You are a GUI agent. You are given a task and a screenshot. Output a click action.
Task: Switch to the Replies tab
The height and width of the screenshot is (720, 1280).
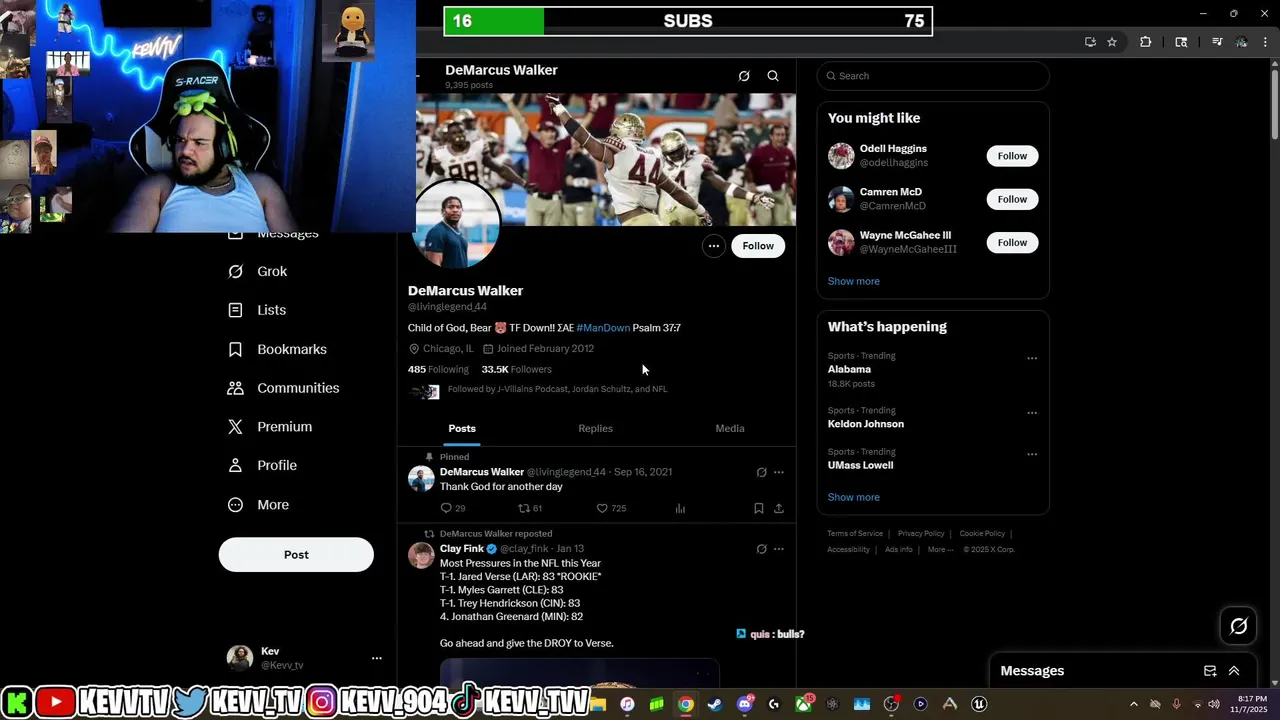coord(595,428)
